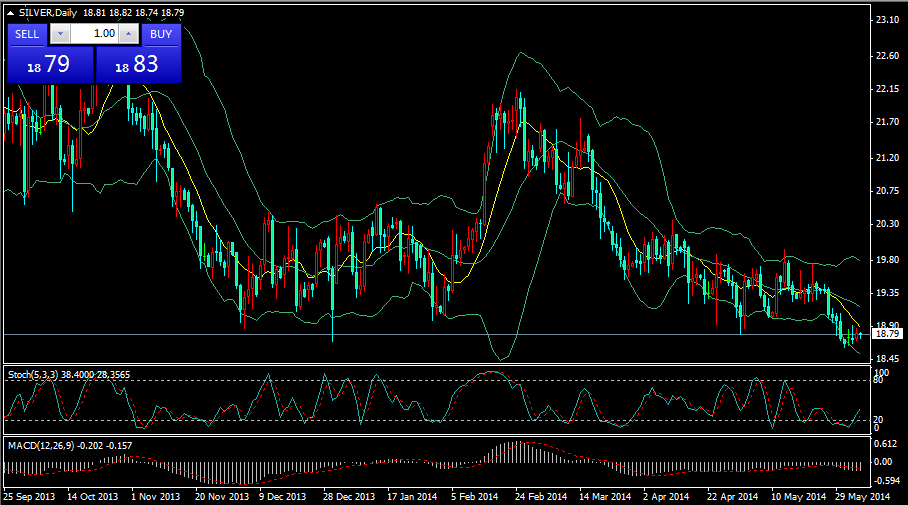Click the 19.35 price scale value

(887, 292)
